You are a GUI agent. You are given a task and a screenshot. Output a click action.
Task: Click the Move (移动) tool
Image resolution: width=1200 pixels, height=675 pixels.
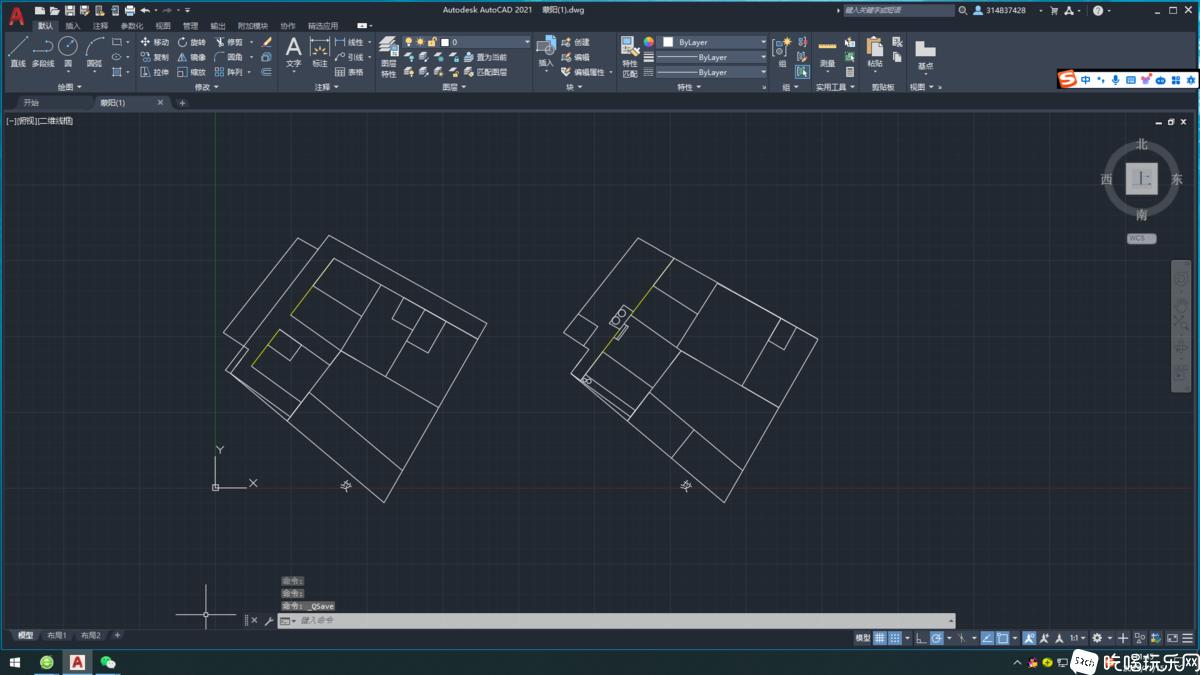154,42
